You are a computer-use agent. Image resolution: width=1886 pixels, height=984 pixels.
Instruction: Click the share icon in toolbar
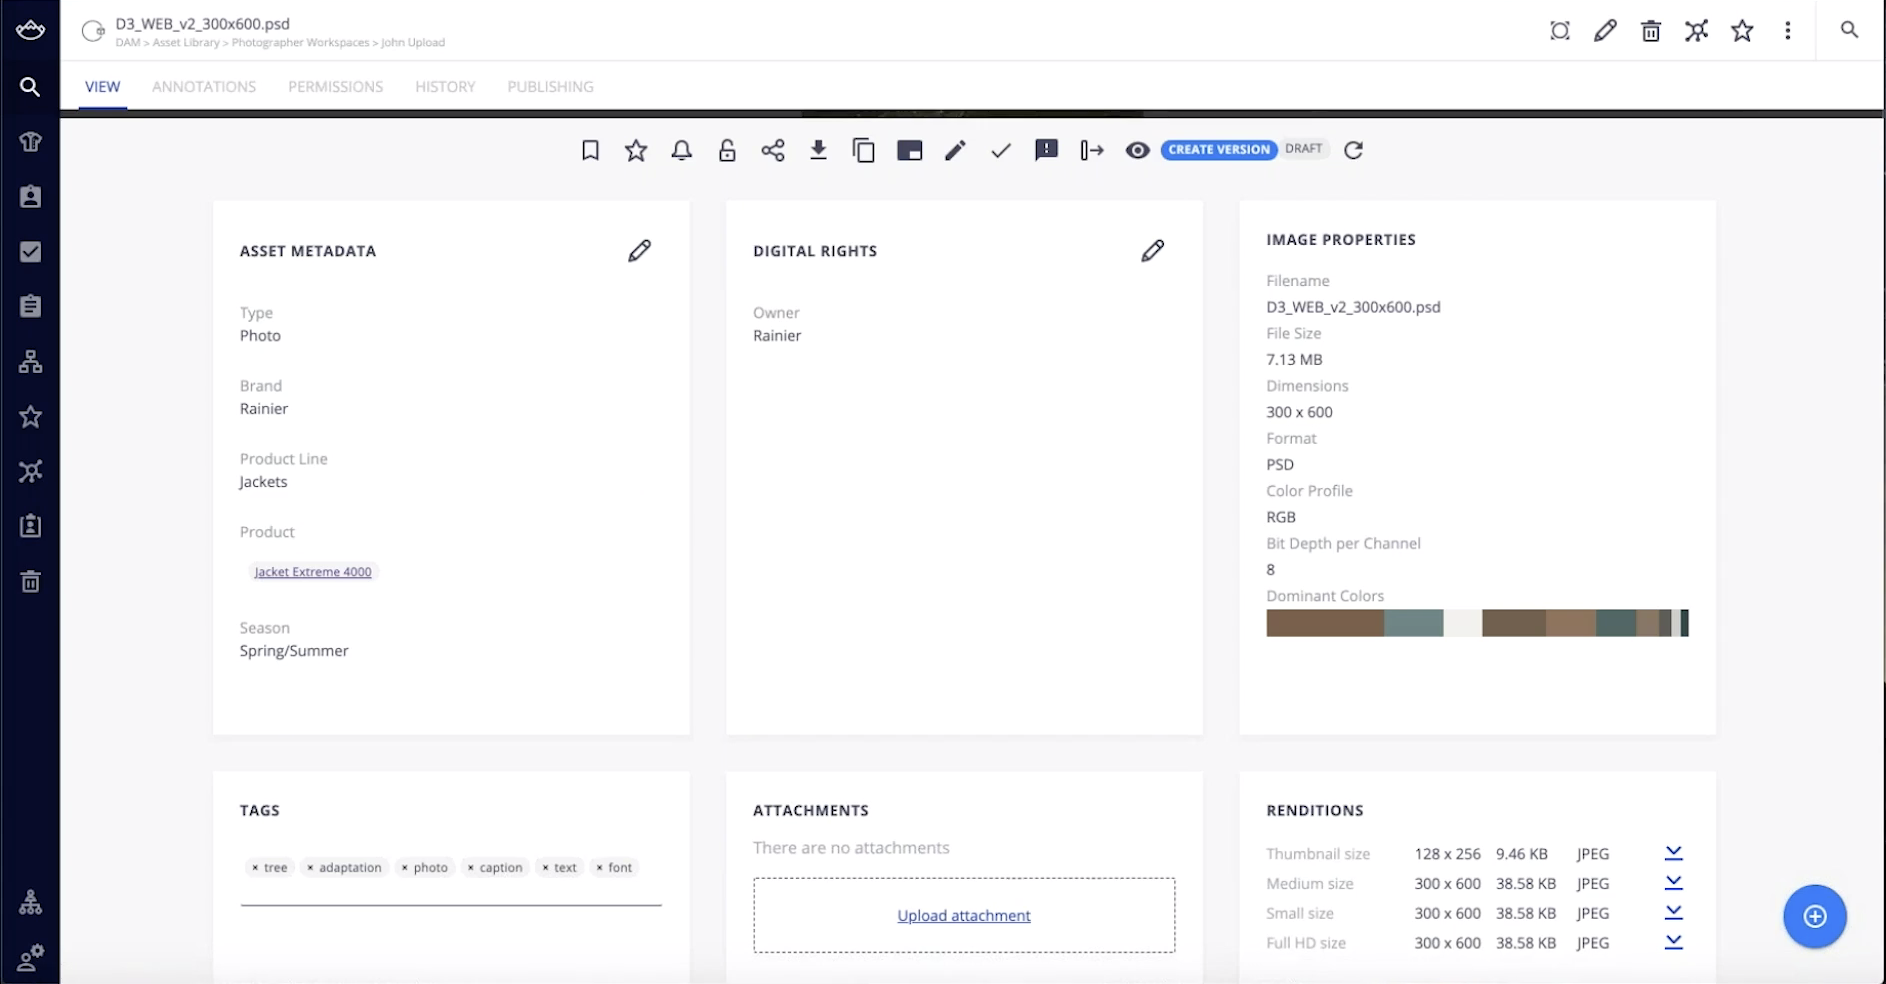pos(772,150)
